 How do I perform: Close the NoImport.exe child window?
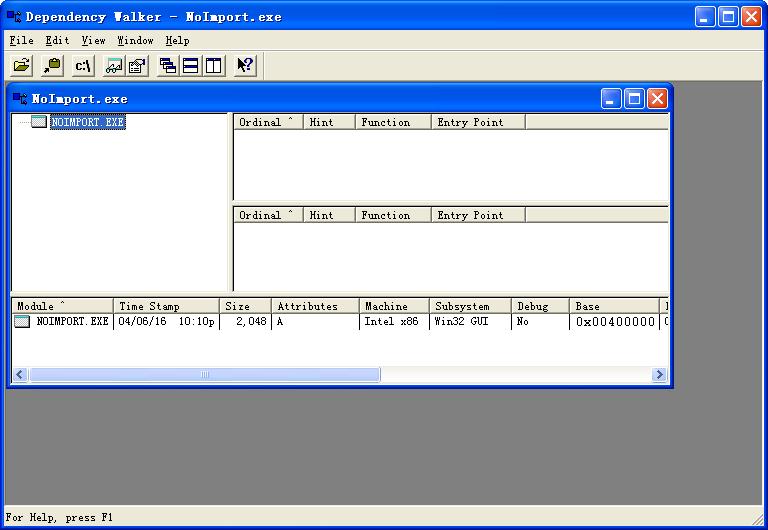657,99
